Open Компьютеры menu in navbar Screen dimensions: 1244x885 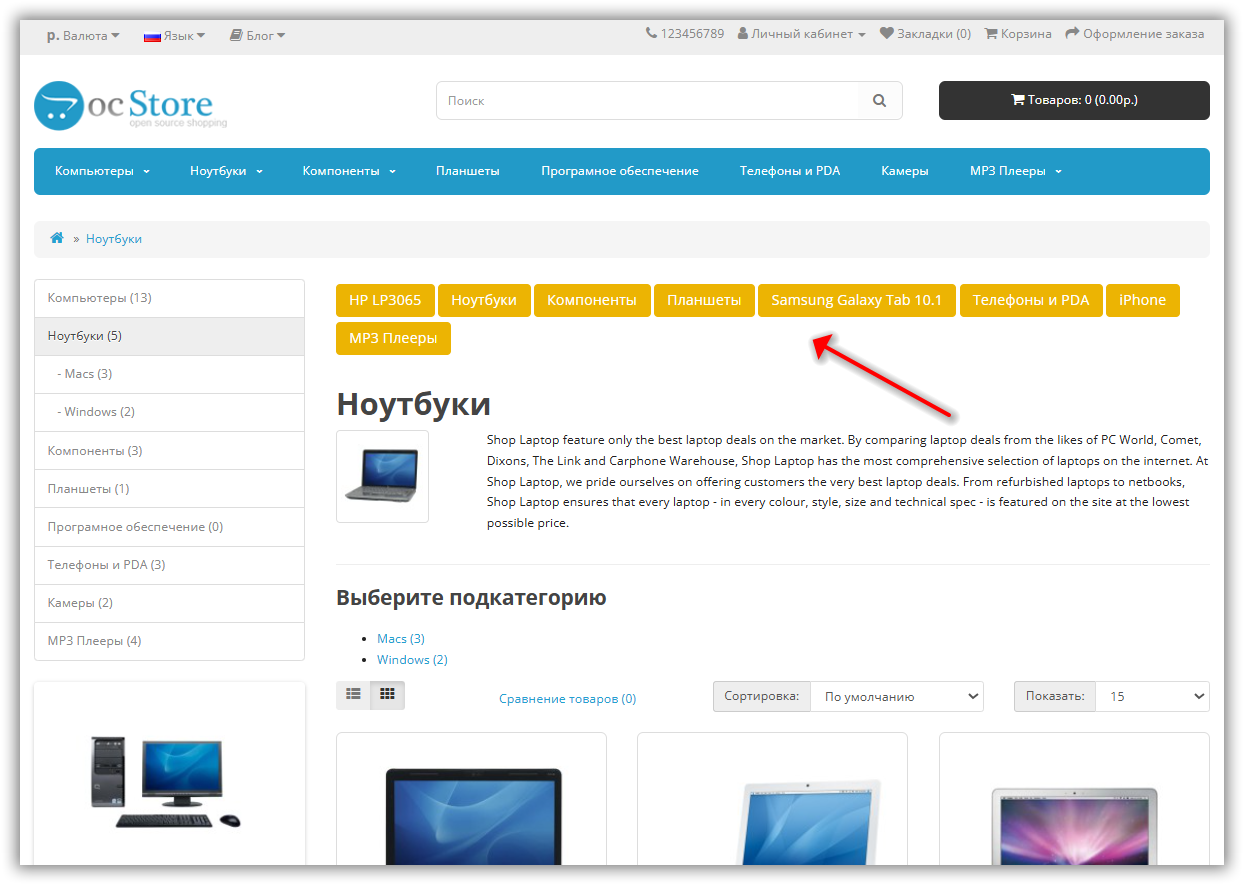[102, 171]
